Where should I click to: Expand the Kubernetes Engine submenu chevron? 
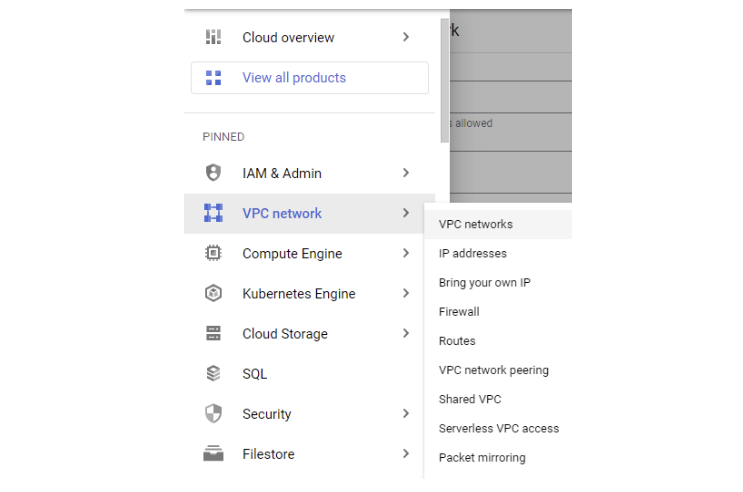tap(406, 293)
